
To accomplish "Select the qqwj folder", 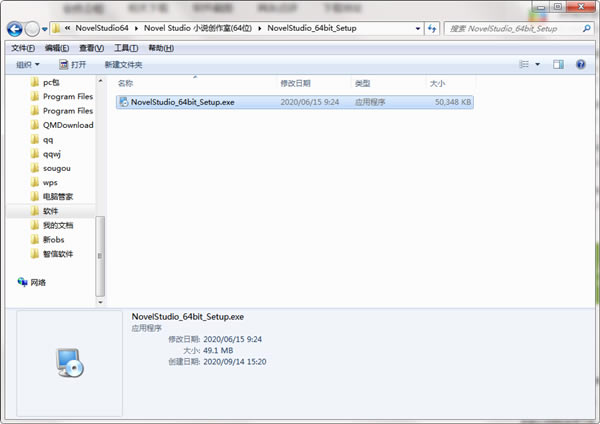I will [52, 154].
